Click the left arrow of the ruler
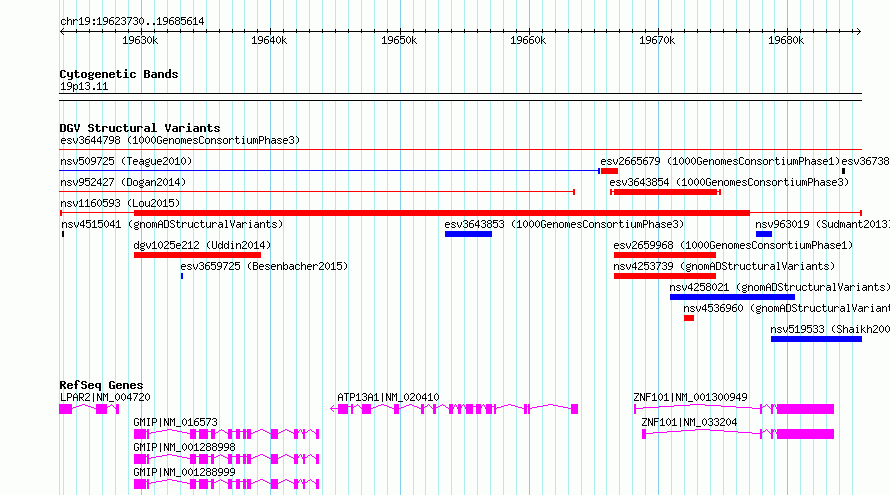The height and width of the screenshot is (495, 890). (x=62, y=31)
